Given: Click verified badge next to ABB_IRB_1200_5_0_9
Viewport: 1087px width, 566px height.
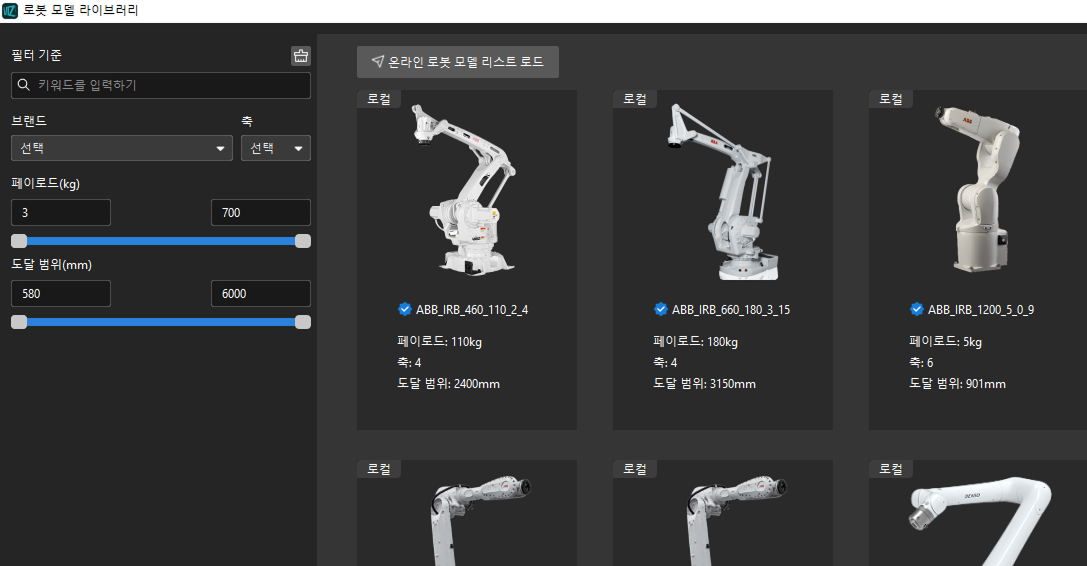Looking at the screenshot, I should [916, 309].
